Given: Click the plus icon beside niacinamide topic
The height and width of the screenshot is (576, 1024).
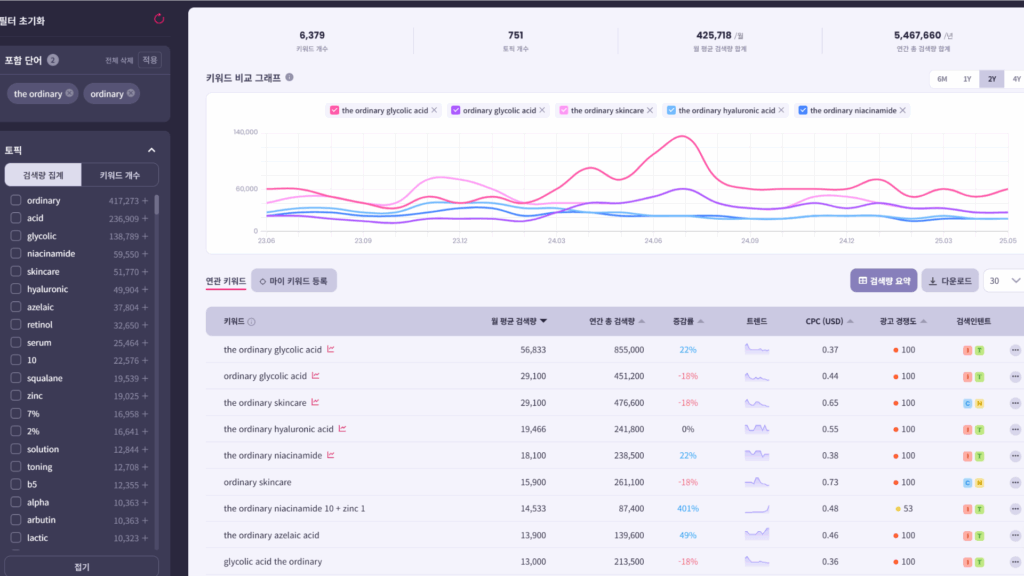Looking at the screenshot, I should (x=145, y=254).
